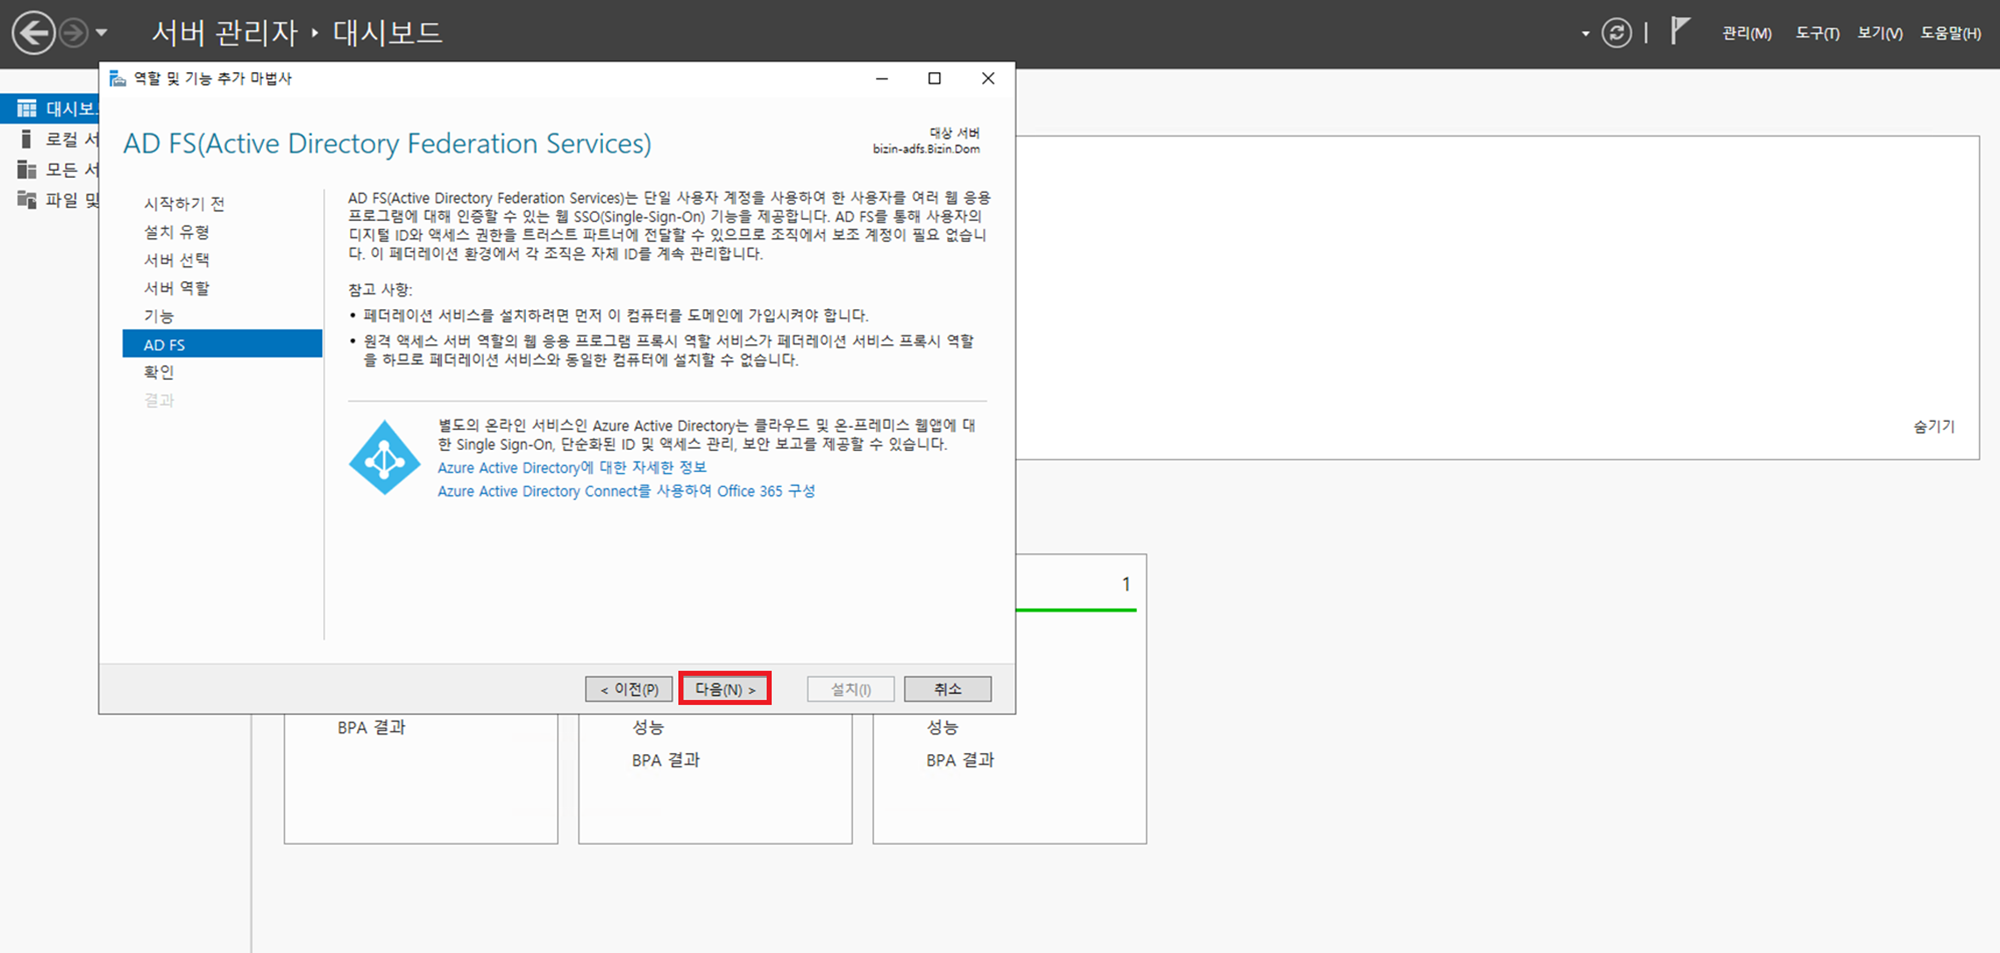
Task: Open the notifications flag icon
Action: click(x=1680, y=32)
